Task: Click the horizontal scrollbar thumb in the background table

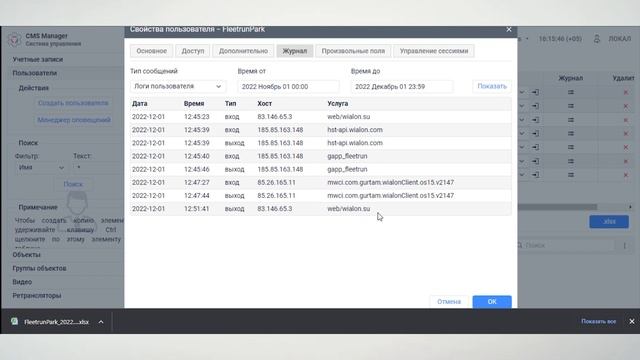Action: [557, 207]
